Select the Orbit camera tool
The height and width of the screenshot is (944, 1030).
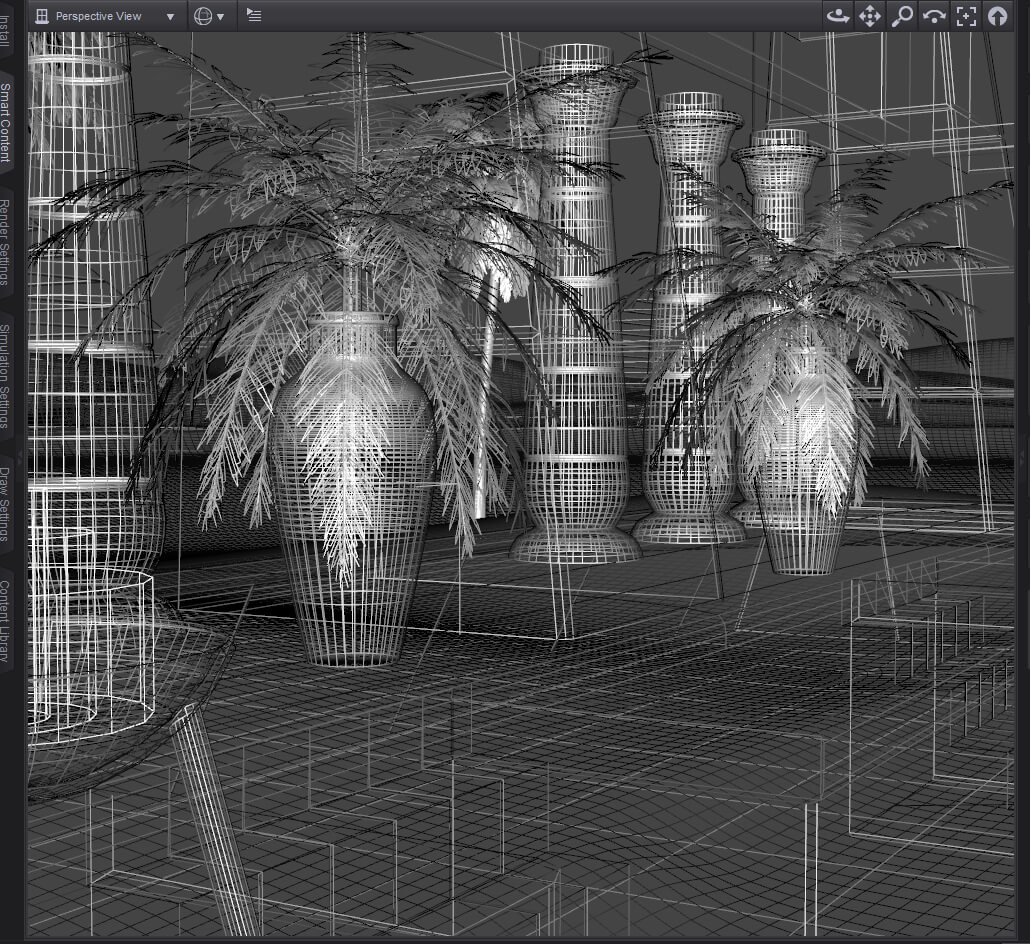(x=838, y=16)
